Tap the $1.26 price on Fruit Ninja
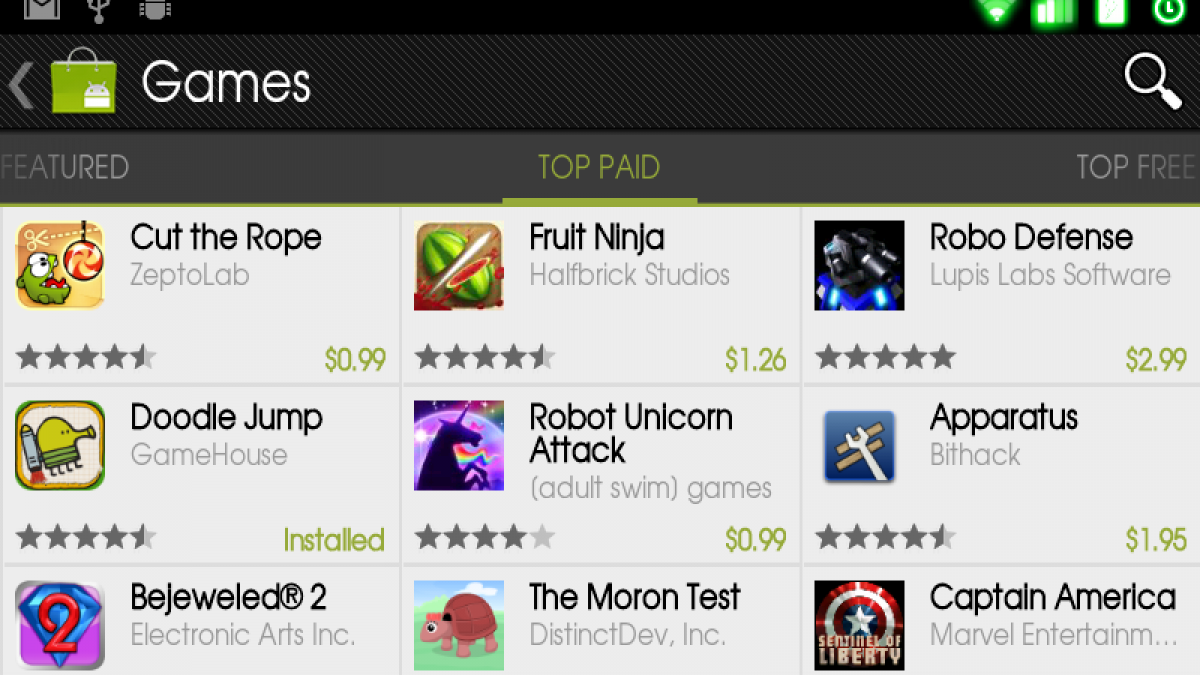This screenshot has width=1200, height=675. coord(756,359)
